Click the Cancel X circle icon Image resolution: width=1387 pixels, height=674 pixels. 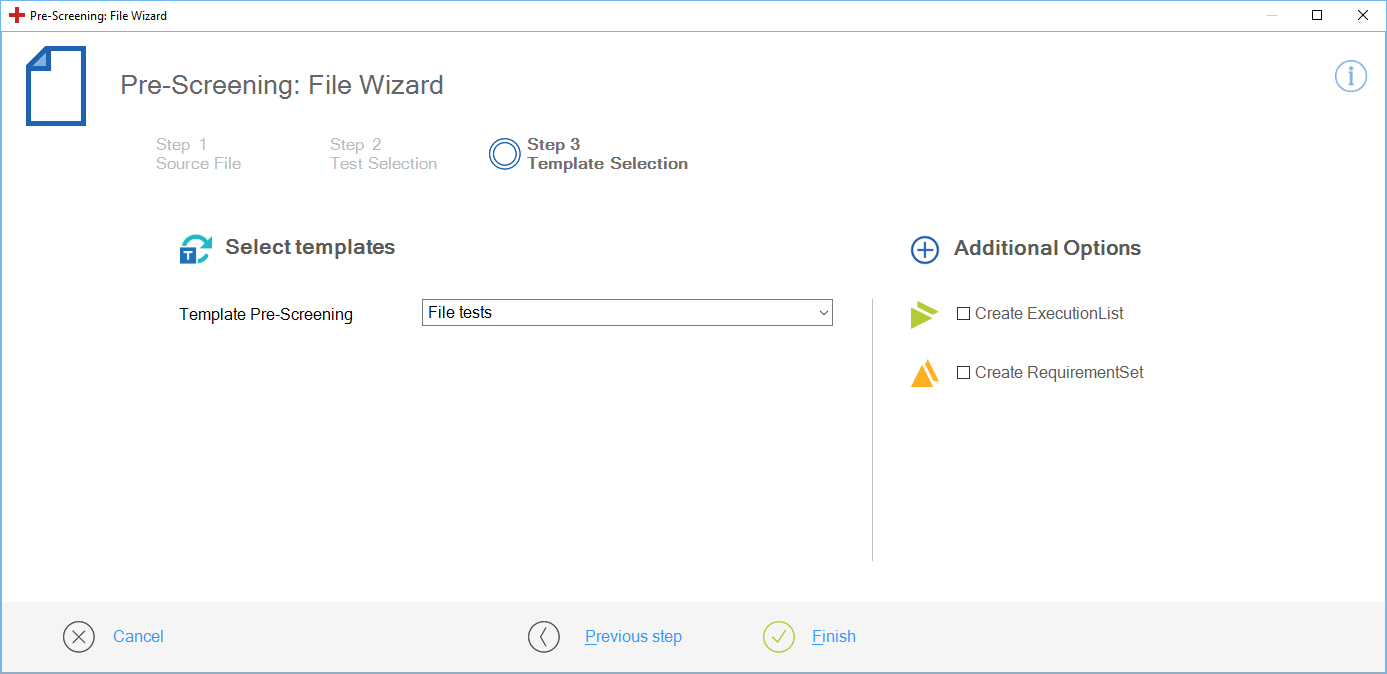(79, 637)
